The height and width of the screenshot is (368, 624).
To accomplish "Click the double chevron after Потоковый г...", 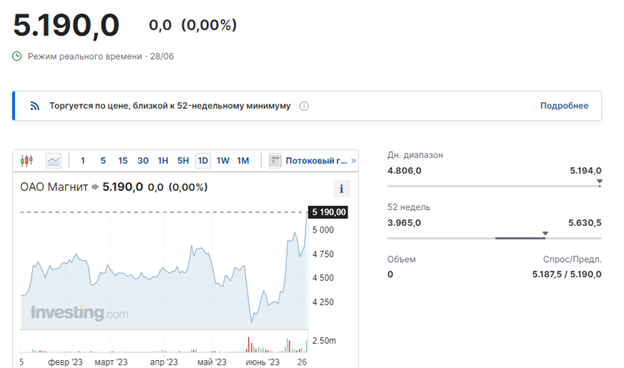I will click(x=354, y=161).
